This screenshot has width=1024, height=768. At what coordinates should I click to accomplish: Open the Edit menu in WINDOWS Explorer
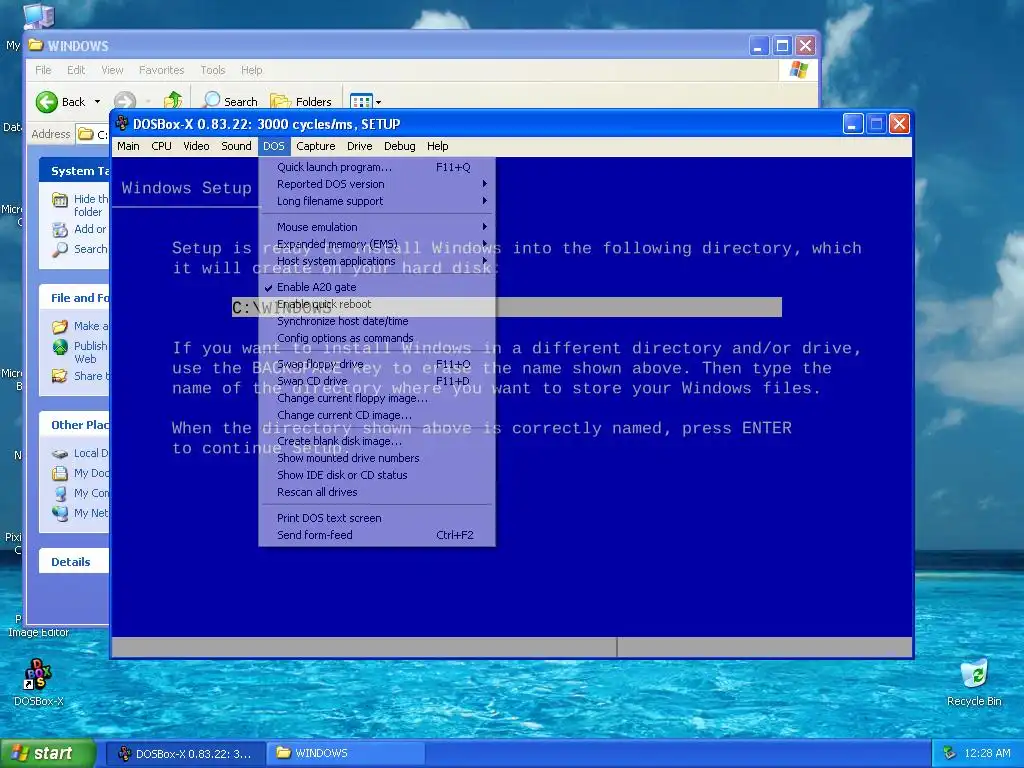coord(76,70)
